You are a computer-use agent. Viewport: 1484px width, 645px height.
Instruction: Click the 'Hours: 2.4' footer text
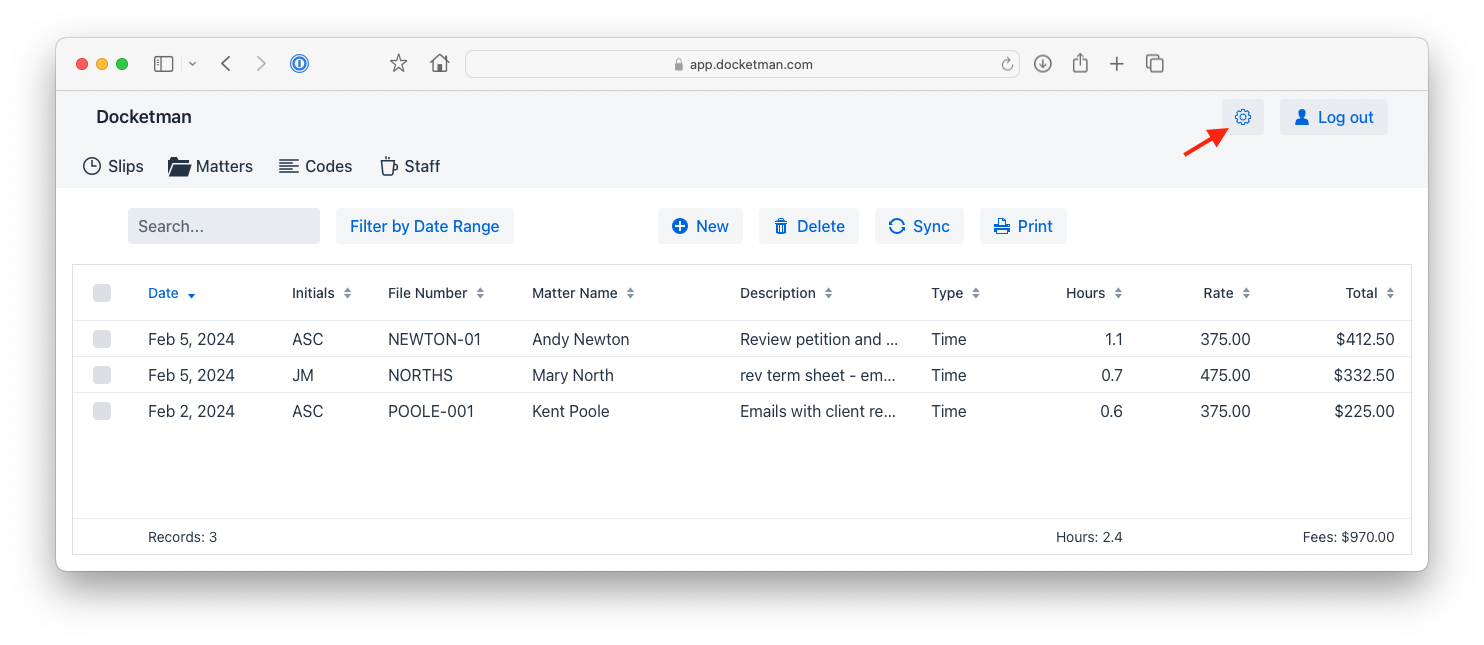tap(1089, 537)
